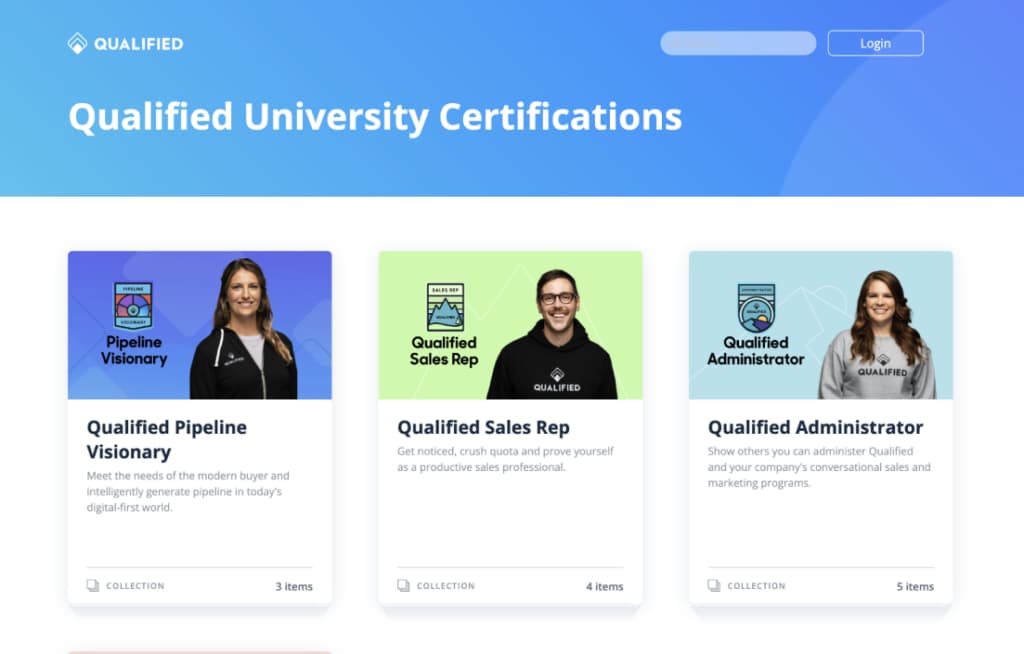Image resolution: width=1024 pixels, height=654 pixels.
Task: Open the Qualified Sales Rep title link
Action: coord(483,428)
